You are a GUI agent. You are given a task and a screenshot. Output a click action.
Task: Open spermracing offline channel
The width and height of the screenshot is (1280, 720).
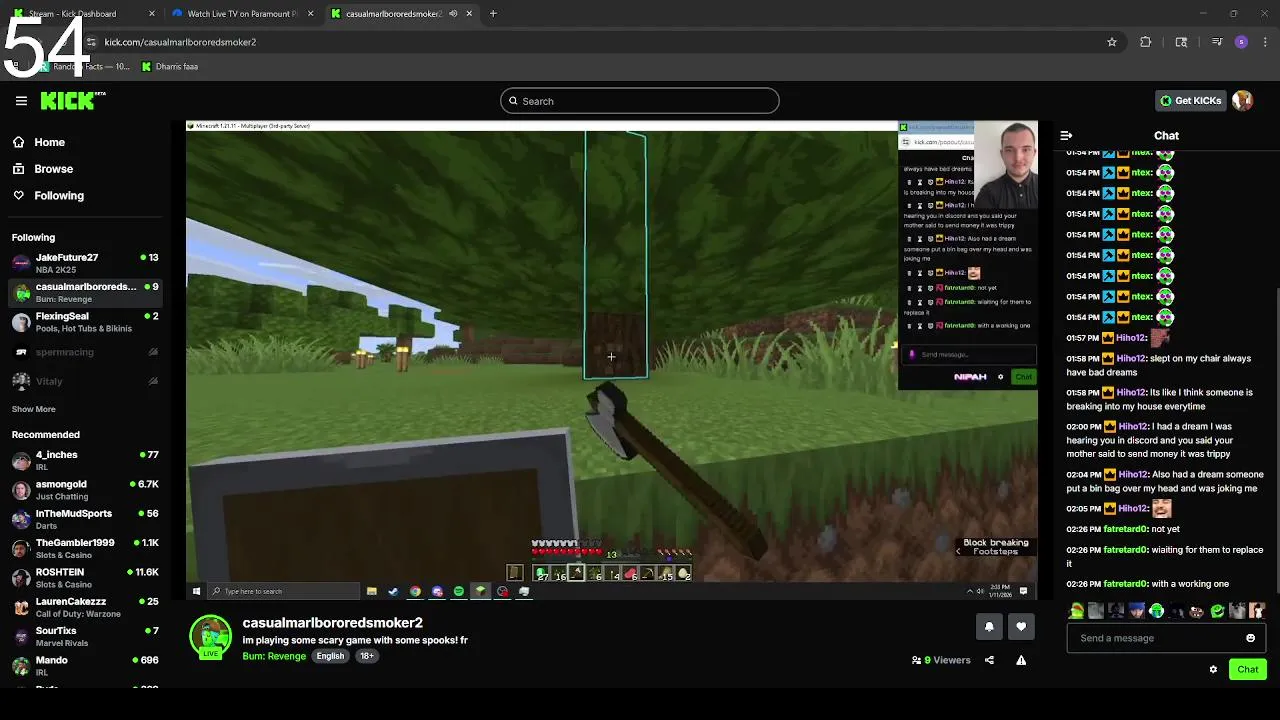click(85, 352)
